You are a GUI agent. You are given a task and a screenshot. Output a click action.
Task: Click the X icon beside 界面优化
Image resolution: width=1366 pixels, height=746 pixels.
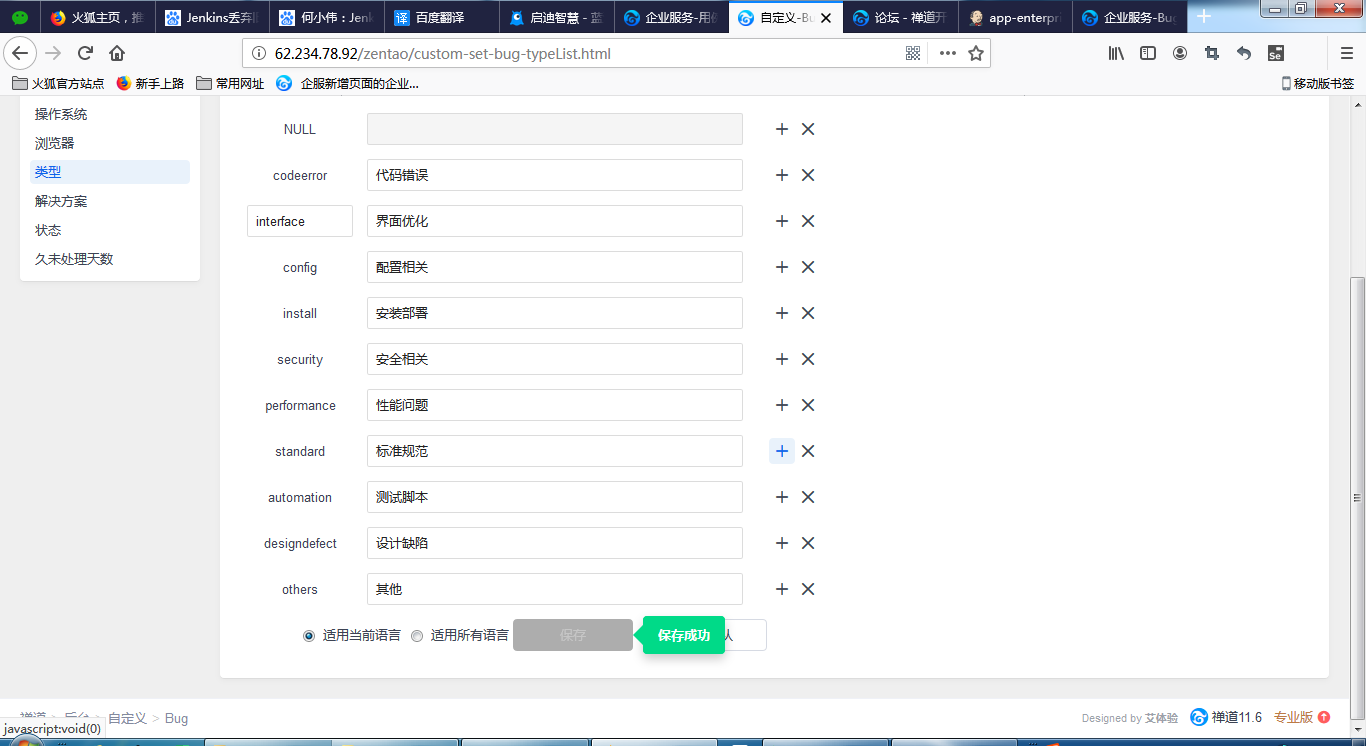point(808,221)
